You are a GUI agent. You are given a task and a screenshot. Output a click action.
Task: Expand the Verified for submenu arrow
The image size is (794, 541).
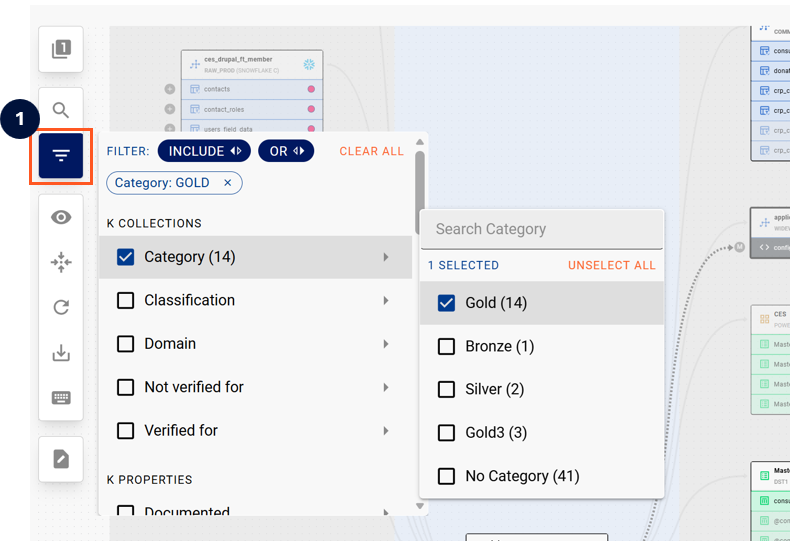tap(386, 431)
